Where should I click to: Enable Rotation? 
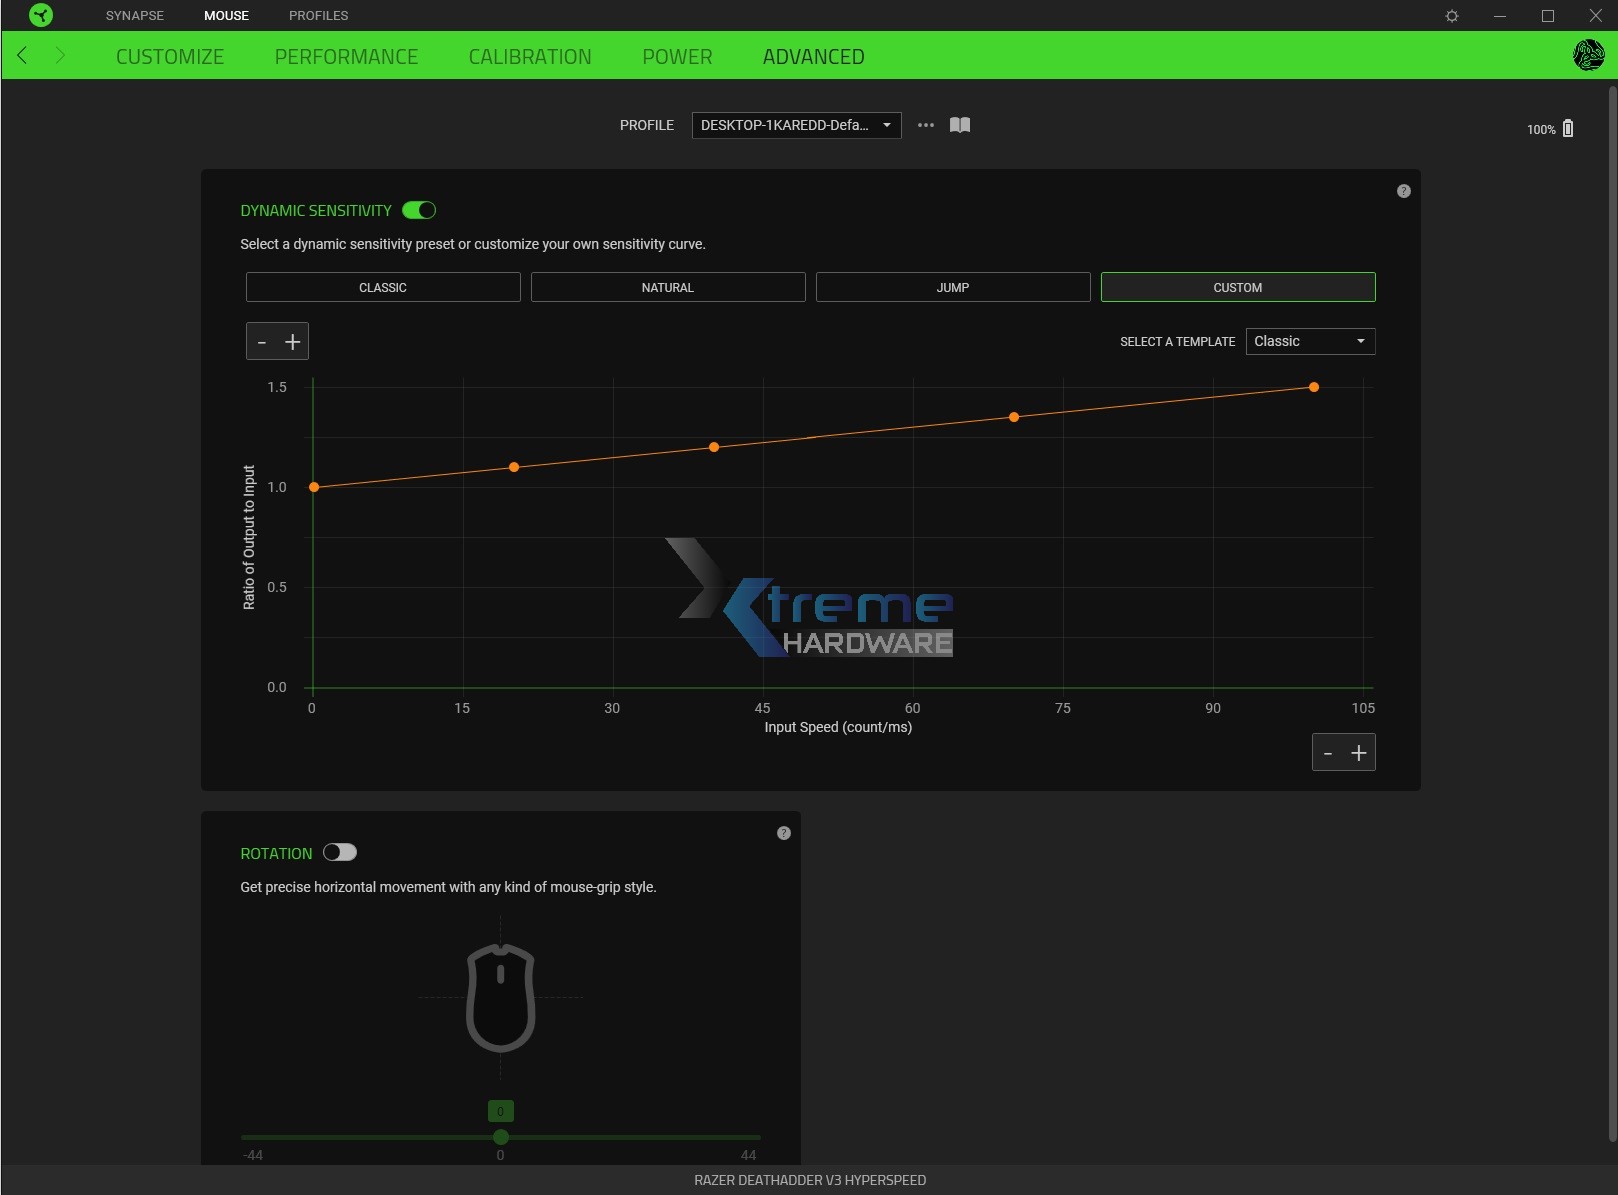340,852
